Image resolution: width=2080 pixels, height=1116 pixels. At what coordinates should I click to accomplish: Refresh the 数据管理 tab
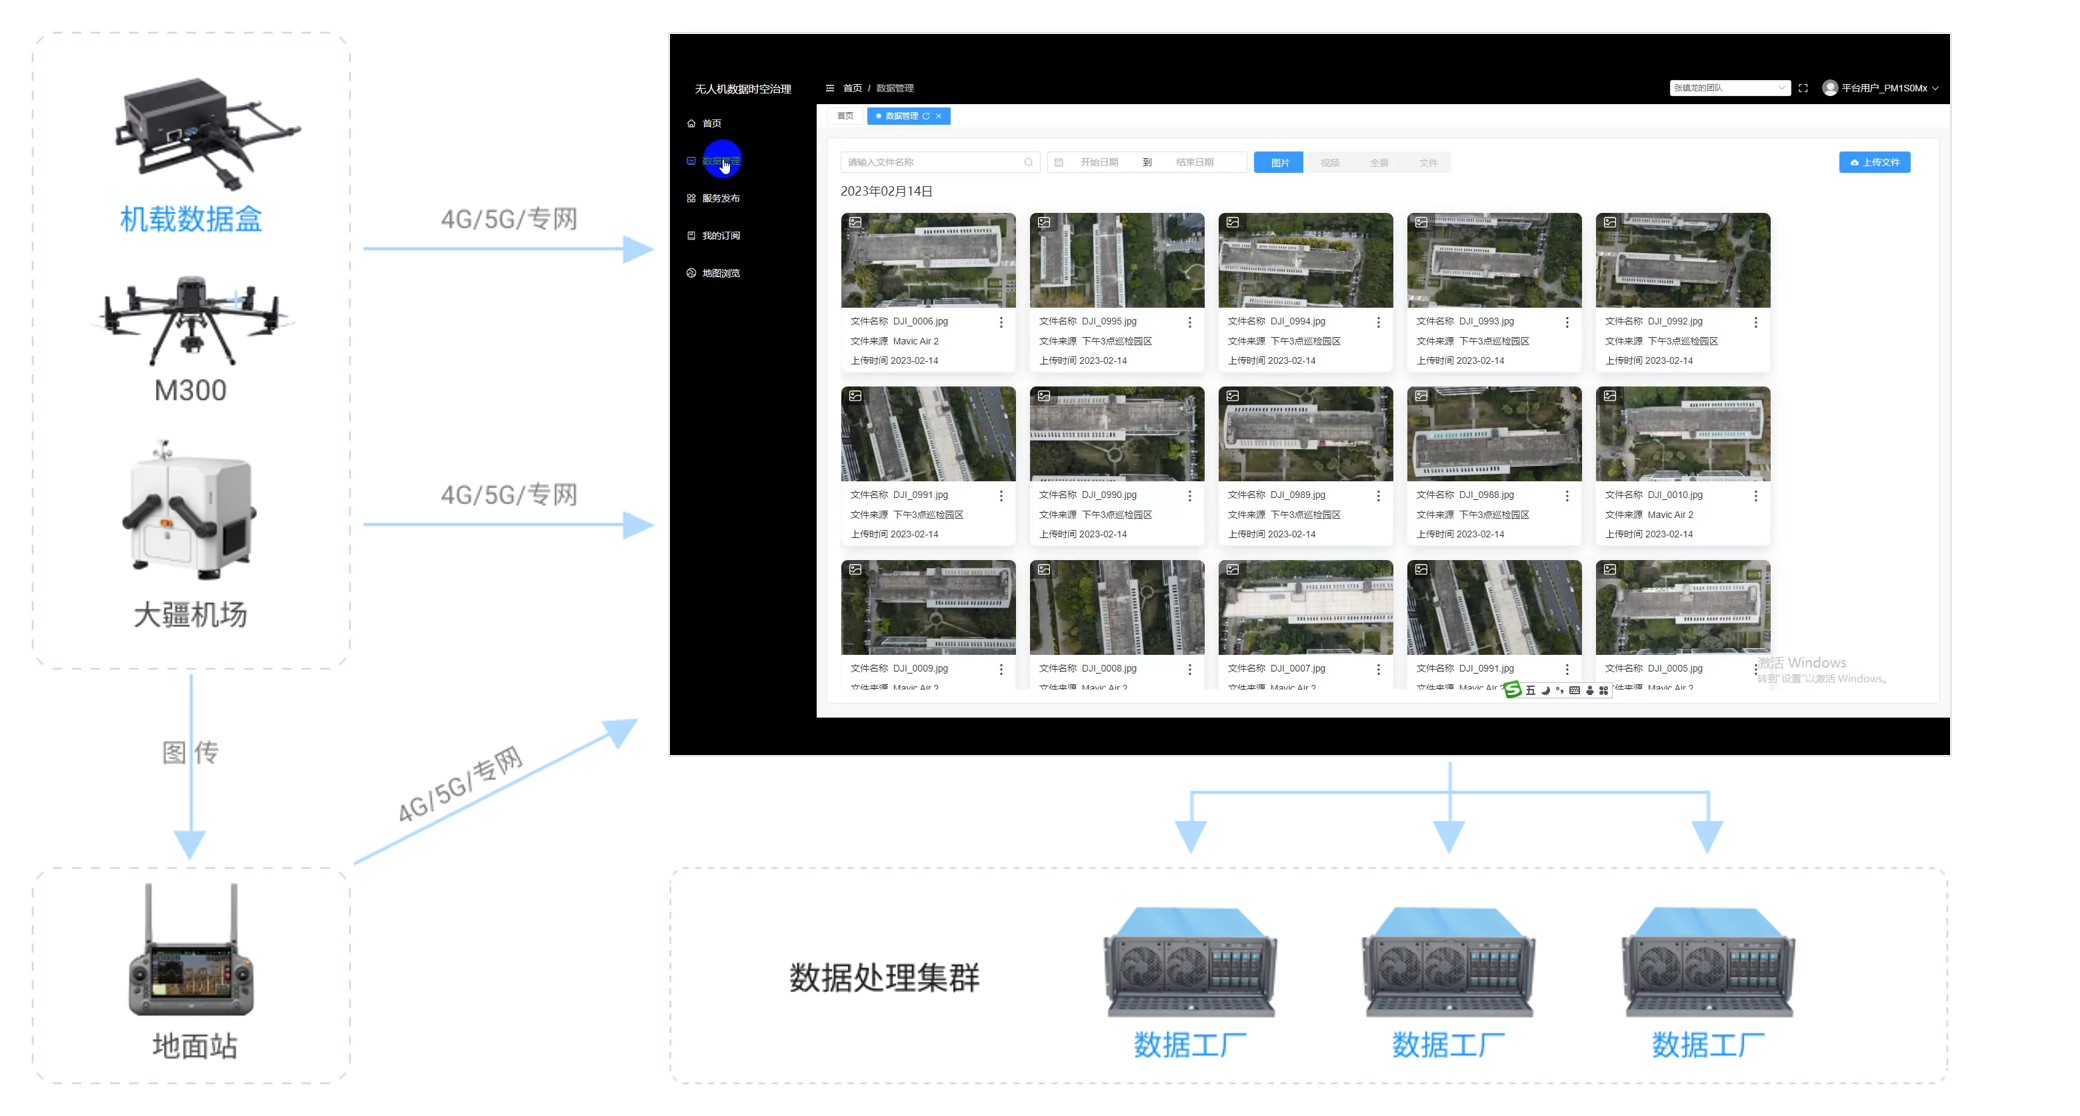click(x=926, y=116)
